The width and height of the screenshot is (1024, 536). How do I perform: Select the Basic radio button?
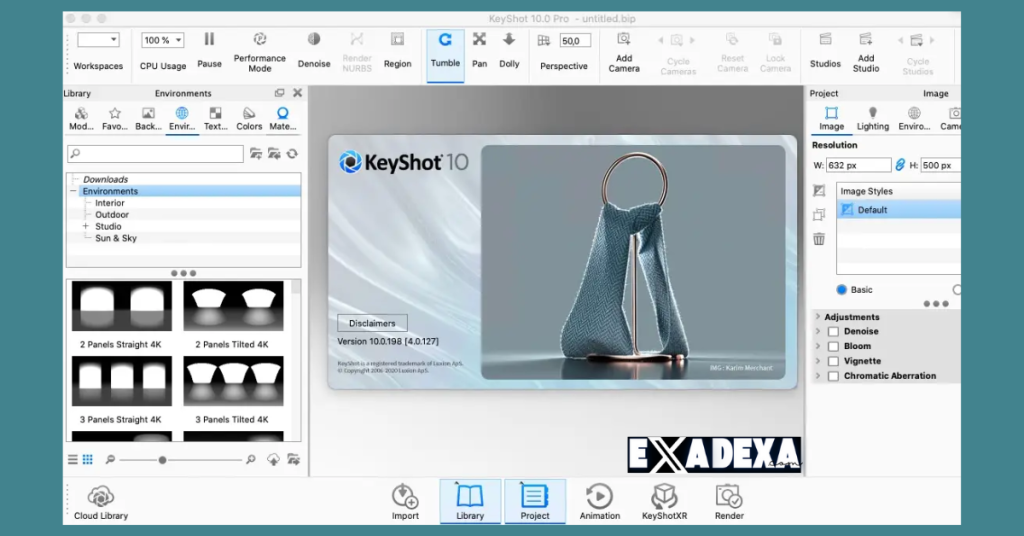tap(841, 289)
